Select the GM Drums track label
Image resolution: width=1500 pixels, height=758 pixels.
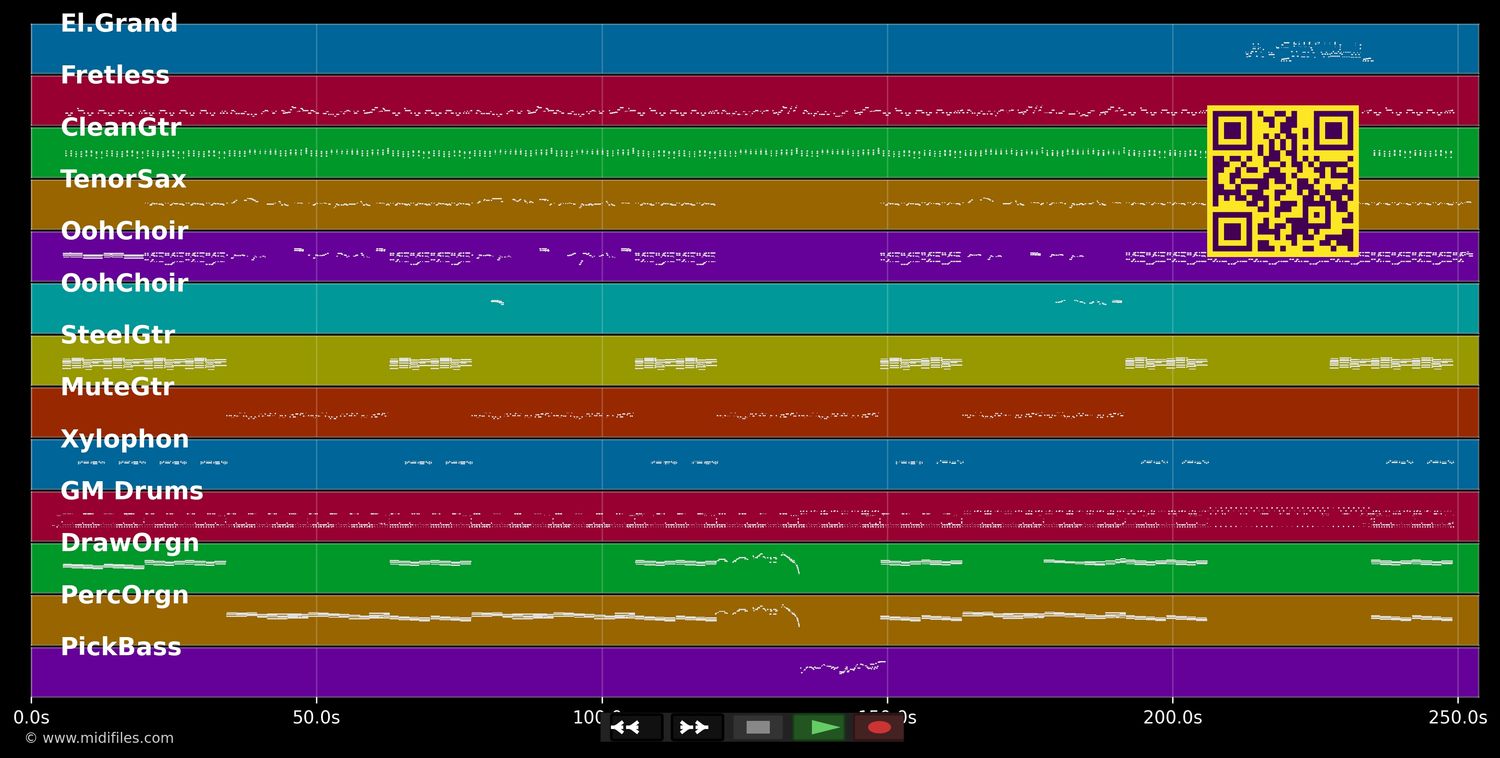coord(132,491)
